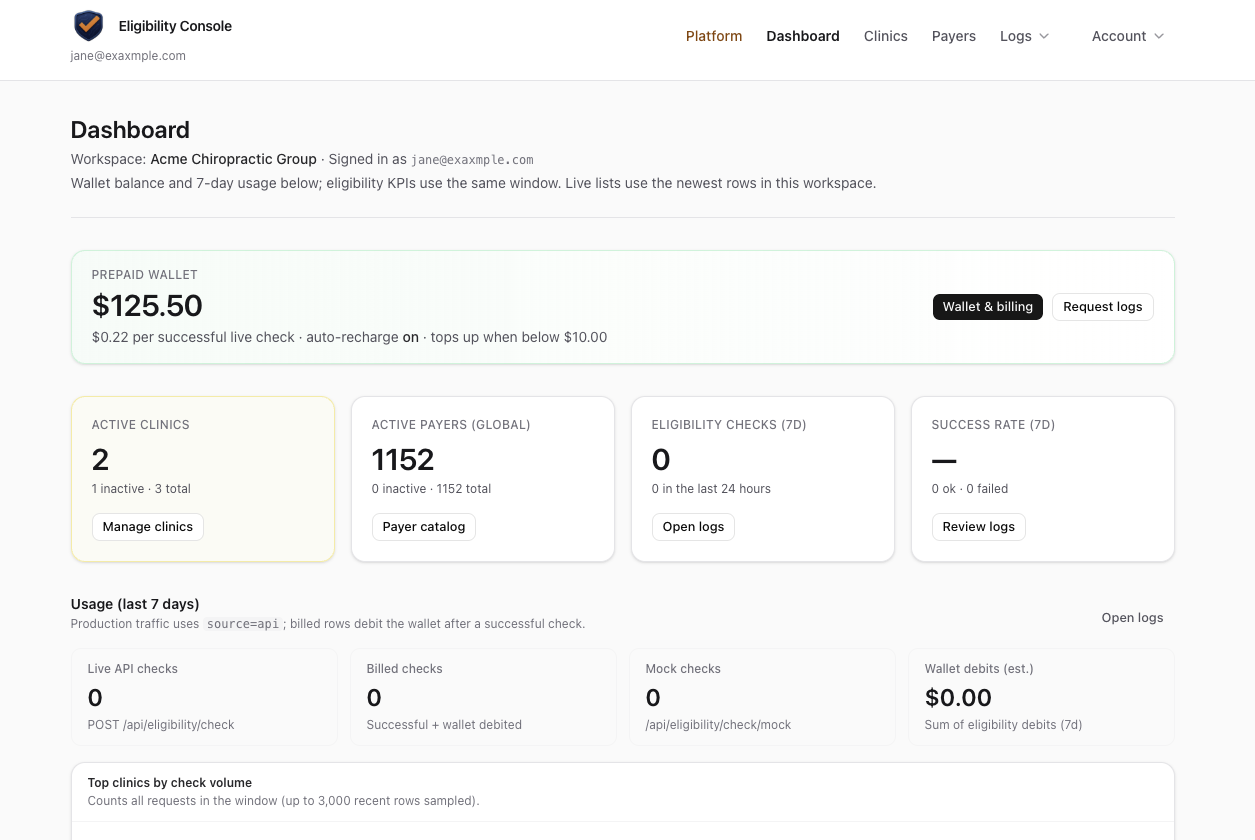Expand the Logs dropdown chevron

tap(1044, 36)
